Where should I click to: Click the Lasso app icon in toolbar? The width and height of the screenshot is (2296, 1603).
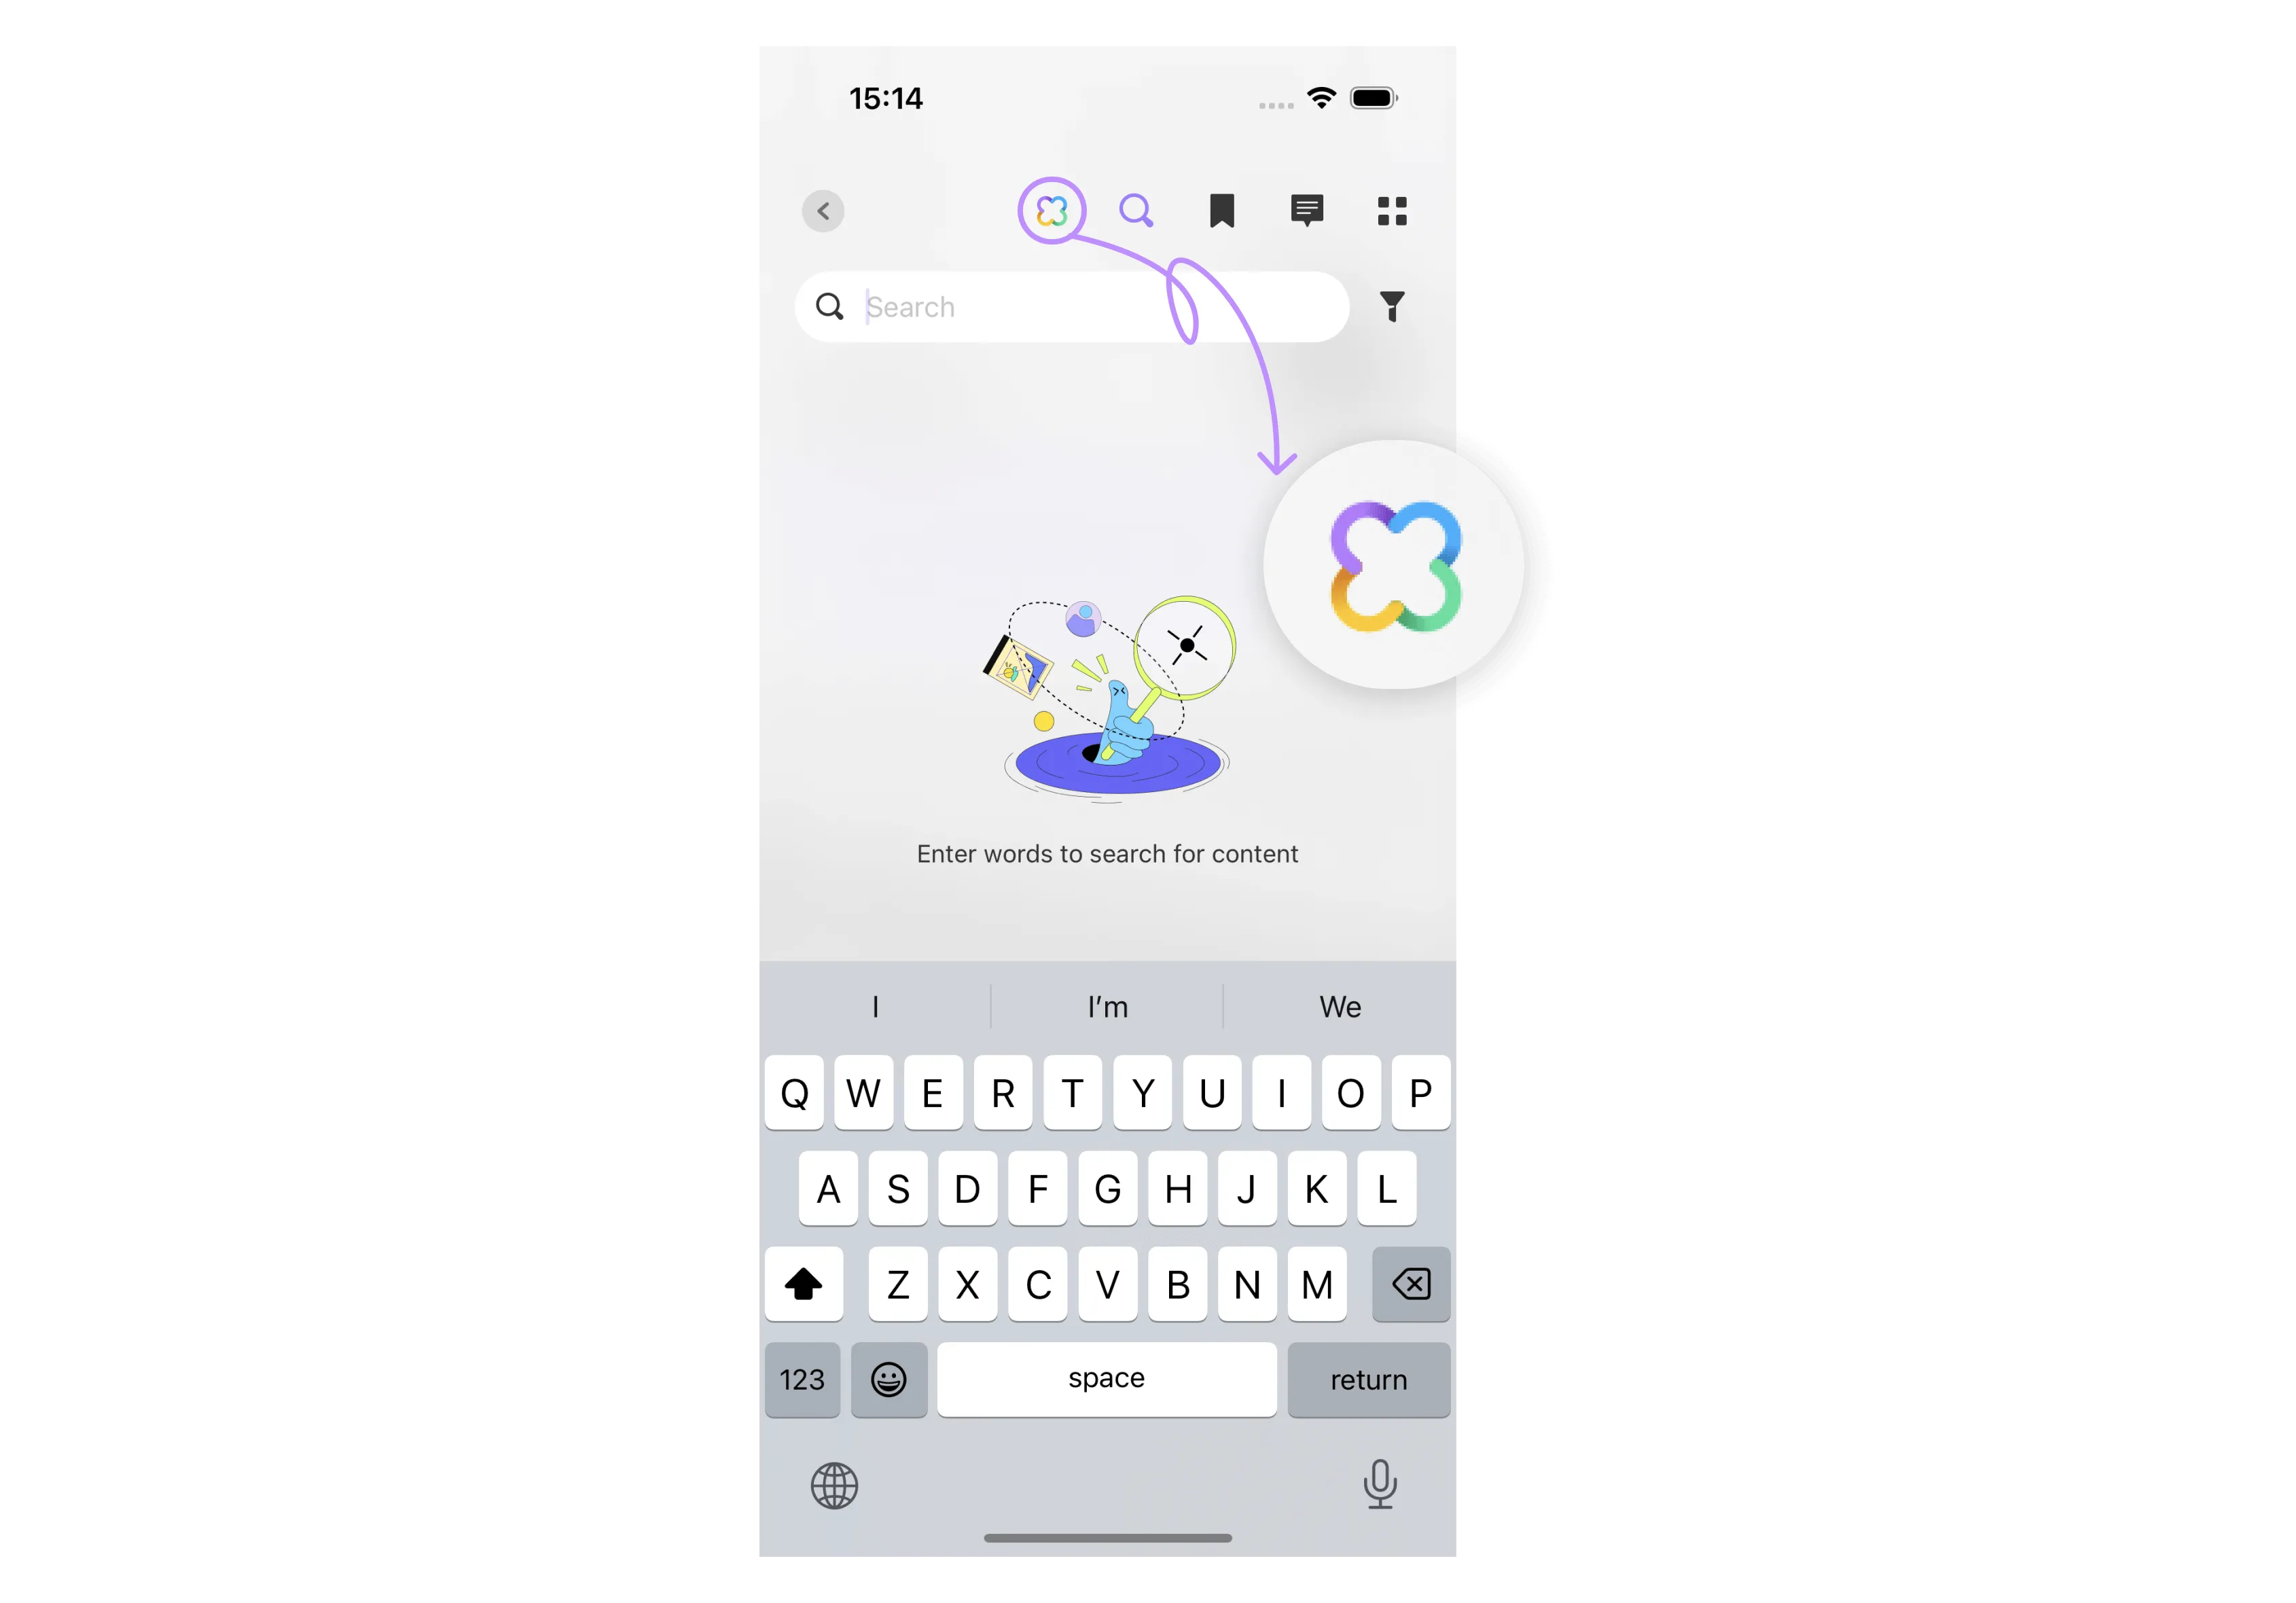pos(1049,209)
